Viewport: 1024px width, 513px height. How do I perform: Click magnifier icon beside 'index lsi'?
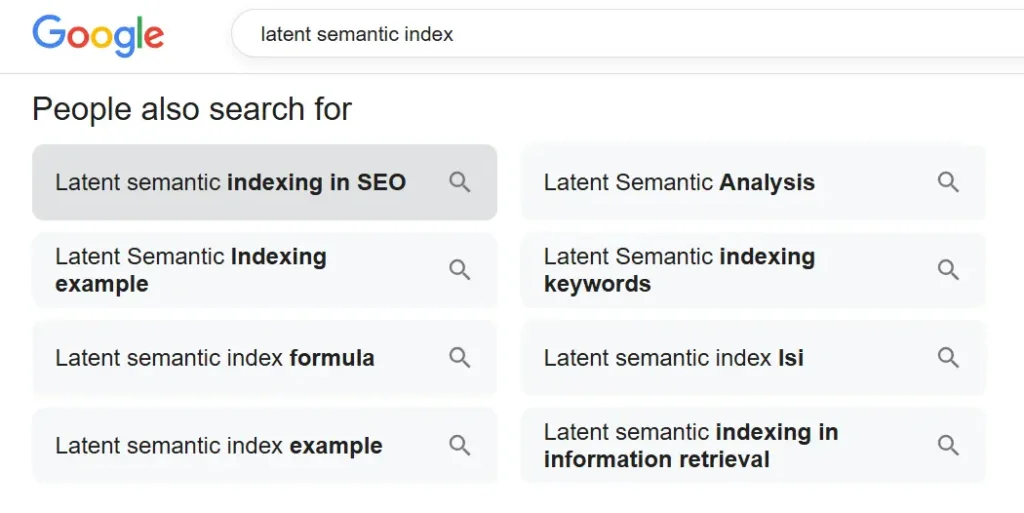pyautogui.click(x=948, y=358)
